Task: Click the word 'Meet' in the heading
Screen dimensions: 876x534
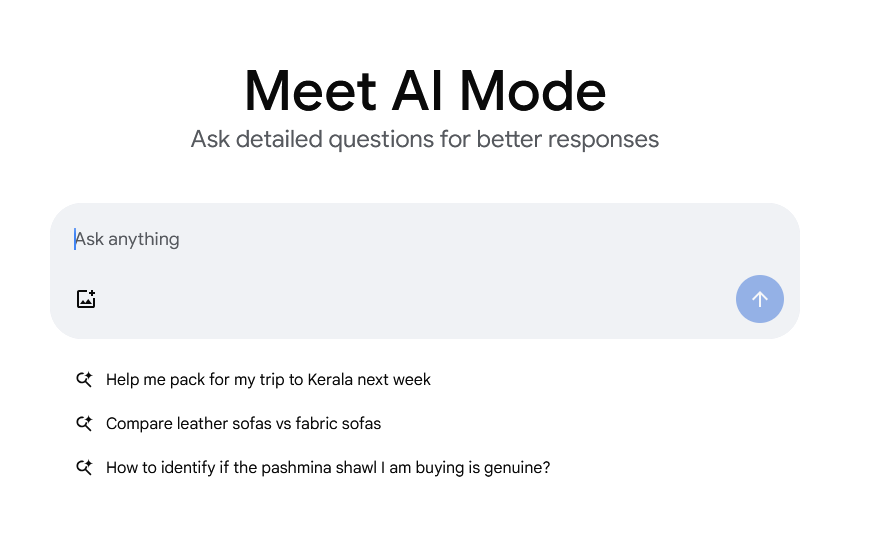Action: pos(307,90)
